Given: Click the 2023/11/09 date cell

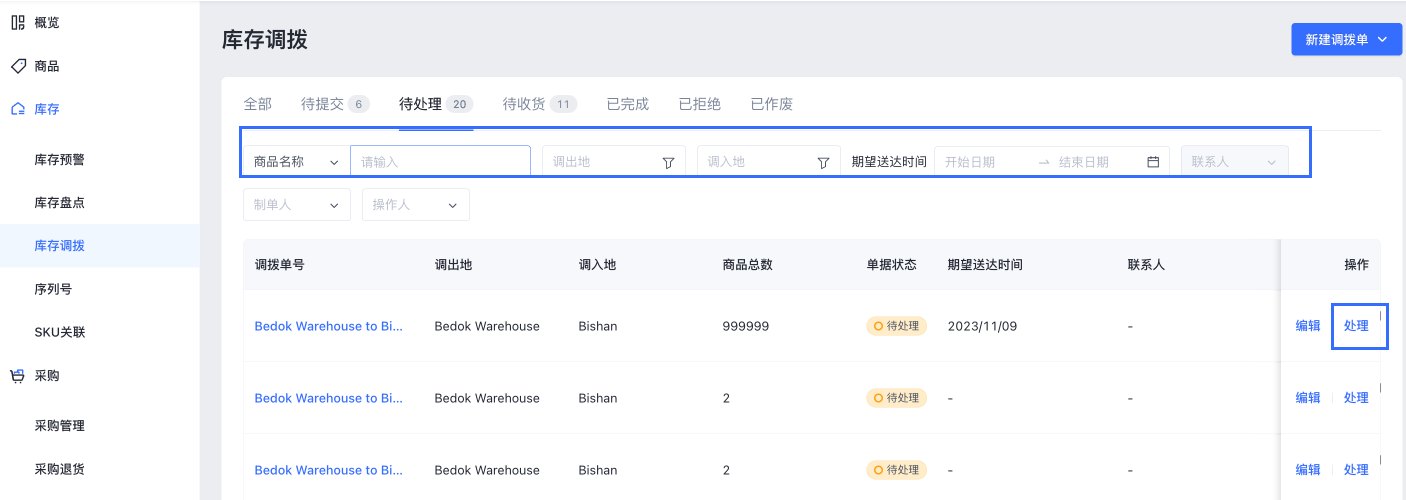Looking at the screenshot, I should click(x=982, y=326).
